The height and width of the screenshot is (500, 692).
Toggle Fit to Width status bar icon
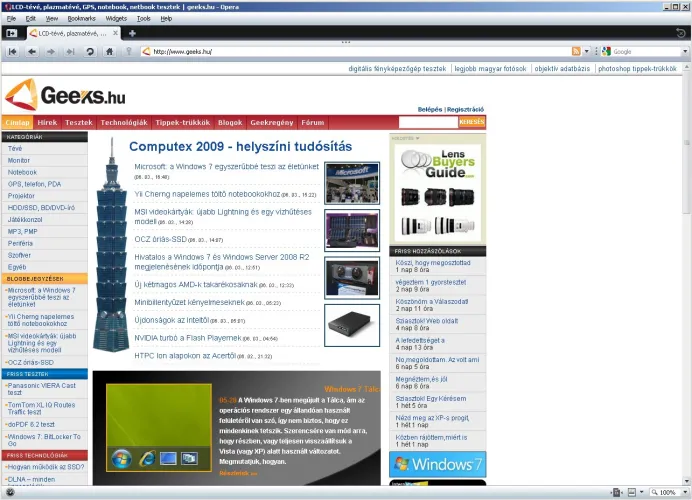click(x=617, y=492)
